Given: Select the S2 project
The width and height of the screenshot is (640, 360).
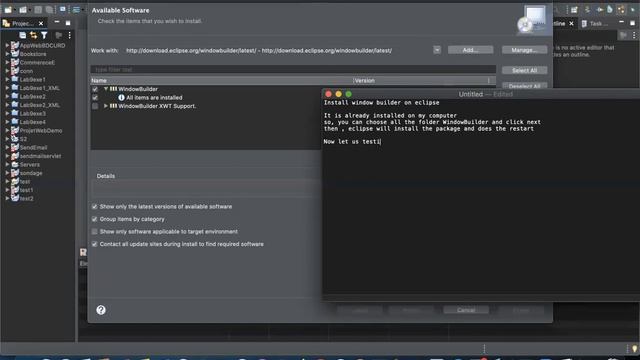Looking at the screenshot, I should pos(23,139).
